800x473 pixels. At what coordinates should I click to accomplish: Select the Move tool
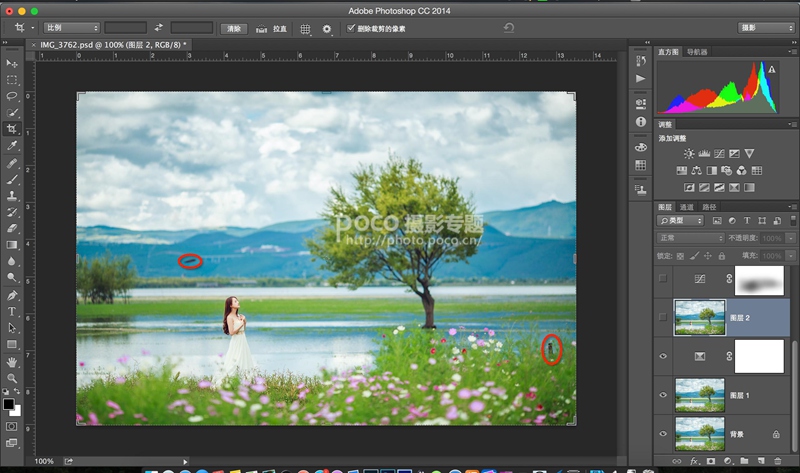click(x=12, y=63)
